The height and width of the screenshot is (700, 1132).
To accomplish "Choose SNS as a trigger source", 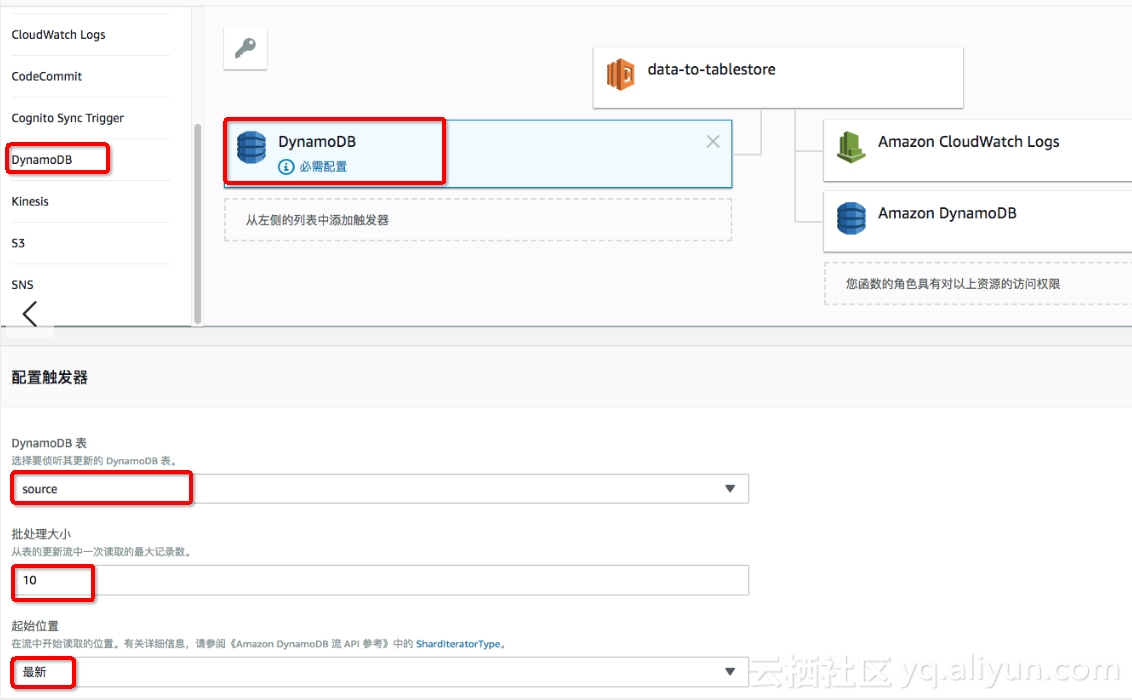I will point(22,284).
